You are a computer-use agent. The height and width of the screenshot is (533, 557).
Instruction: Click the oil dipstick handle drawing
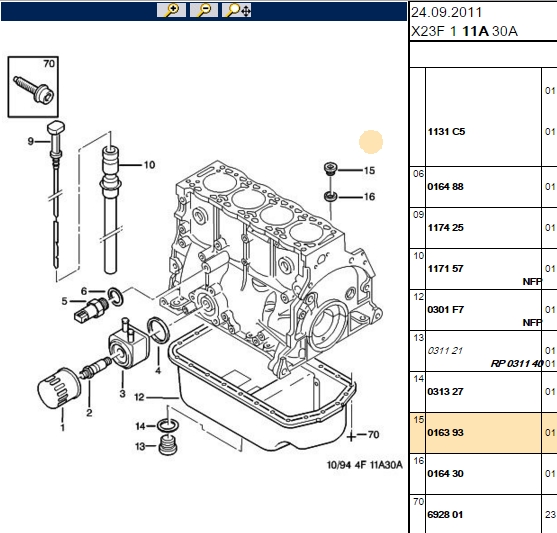pos(56,139)
